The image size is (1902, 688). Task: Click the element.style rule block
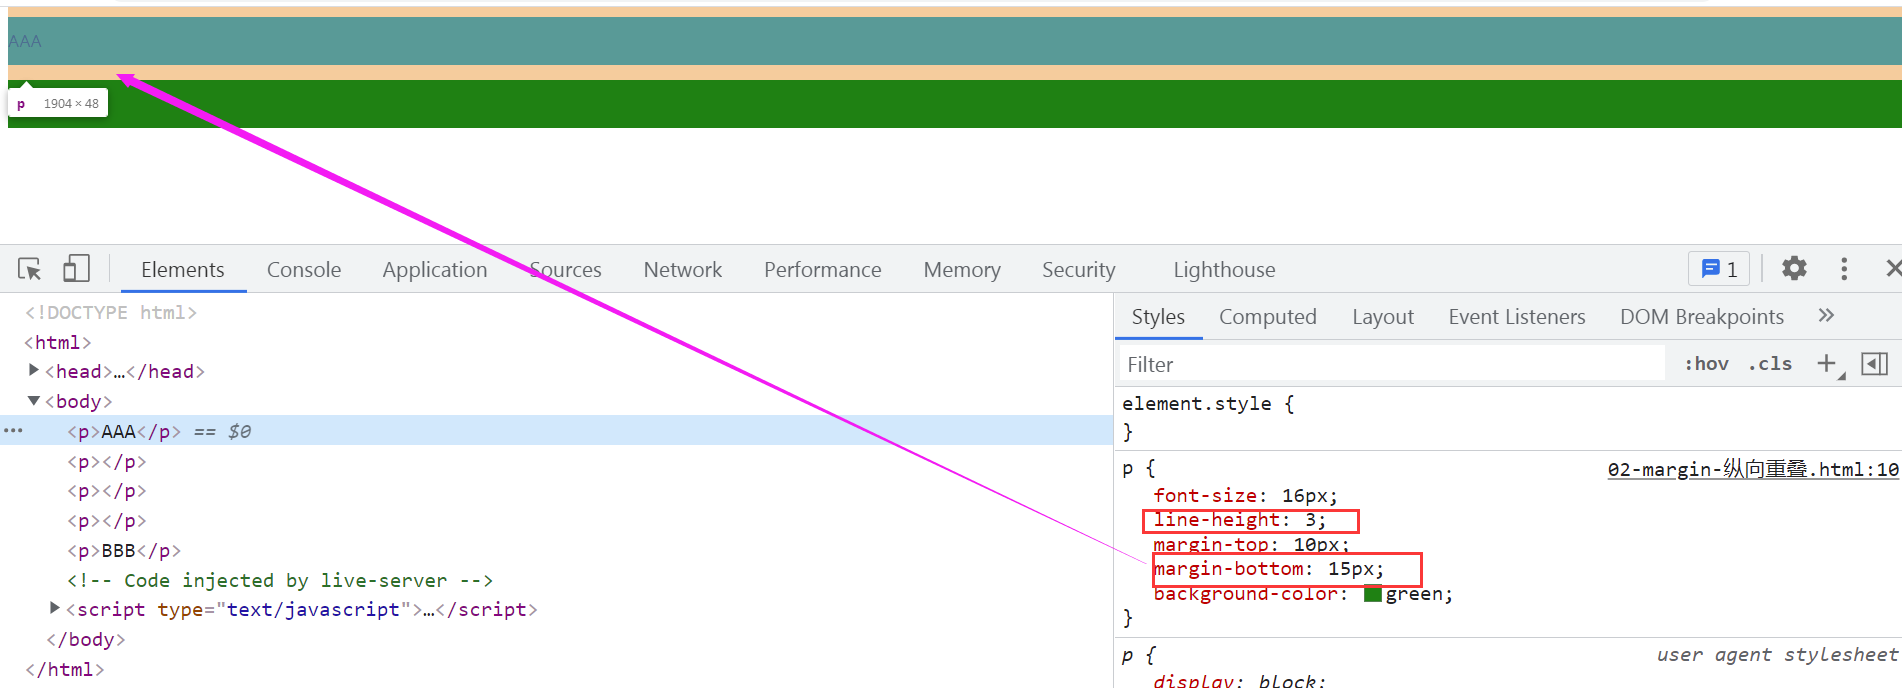pos(1508,418)
